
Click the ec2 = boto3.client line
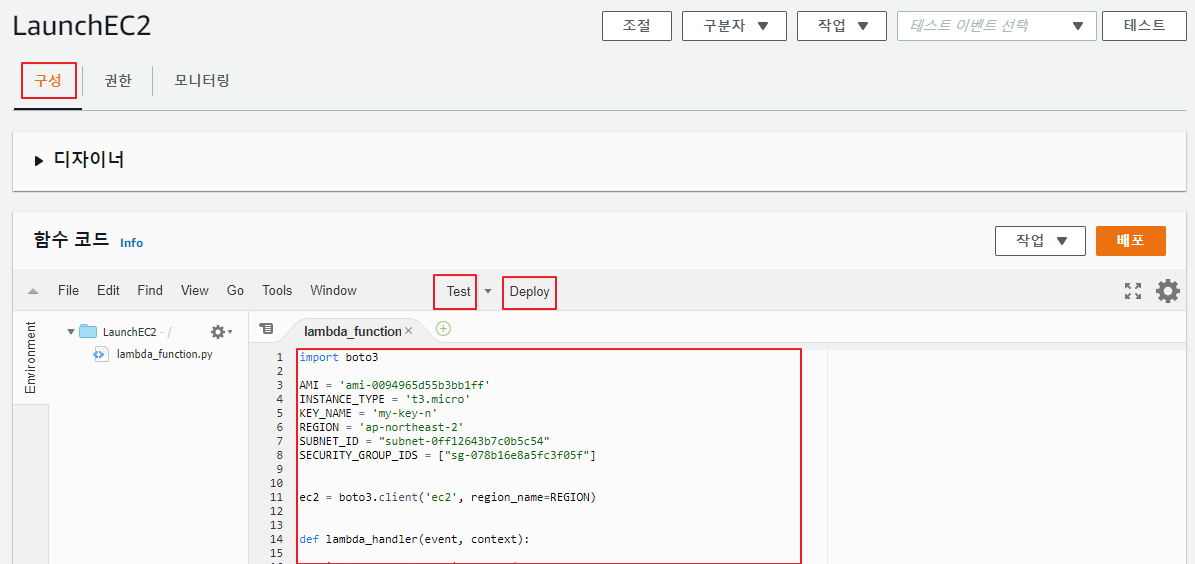(x=447, y=498)
